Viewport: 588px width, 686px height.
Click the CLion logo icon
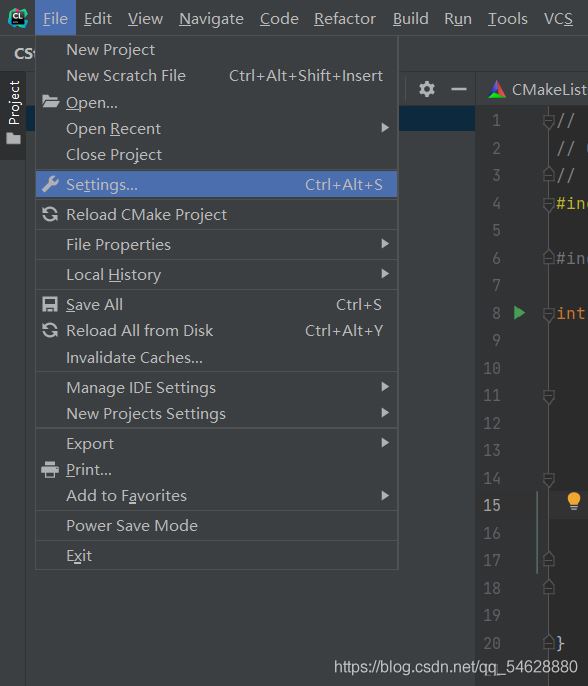click(x=18, y=18)
